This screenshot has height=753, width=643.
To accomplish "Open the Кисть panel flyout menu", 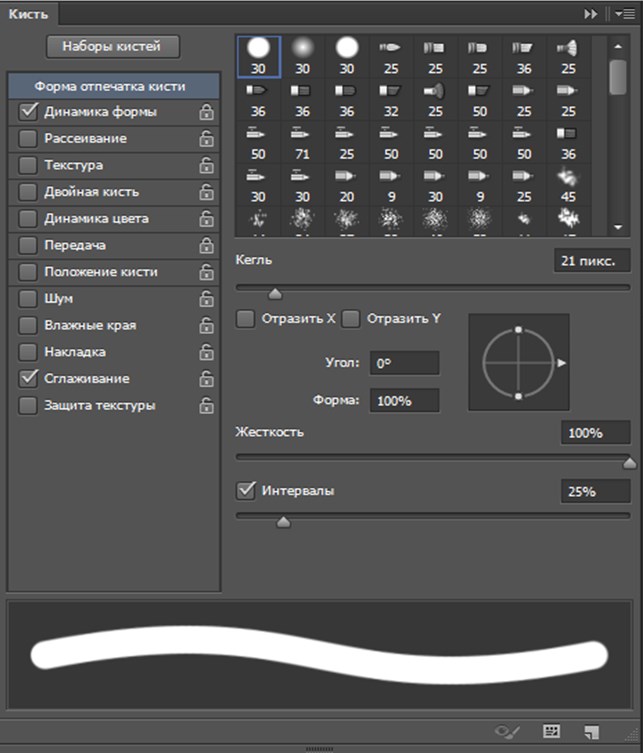I will coord(625,14).
